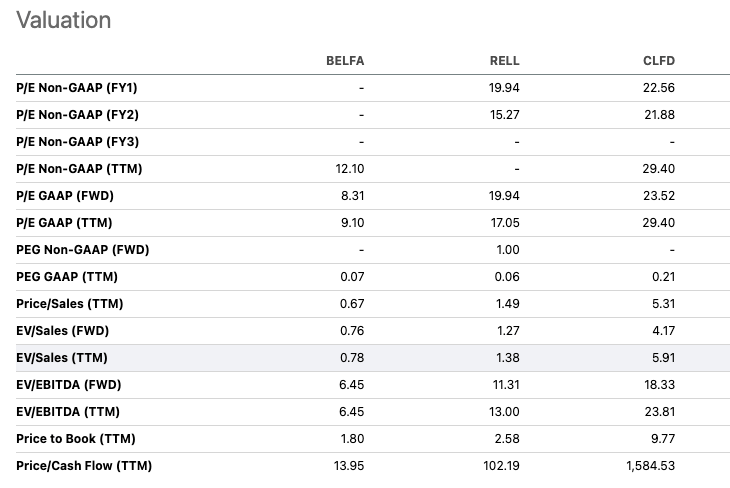The width and height of the screenshot is (730, 488).
Task: Select the P/E Non-GAAP (FY1) row label
Action: click(77, 88)
